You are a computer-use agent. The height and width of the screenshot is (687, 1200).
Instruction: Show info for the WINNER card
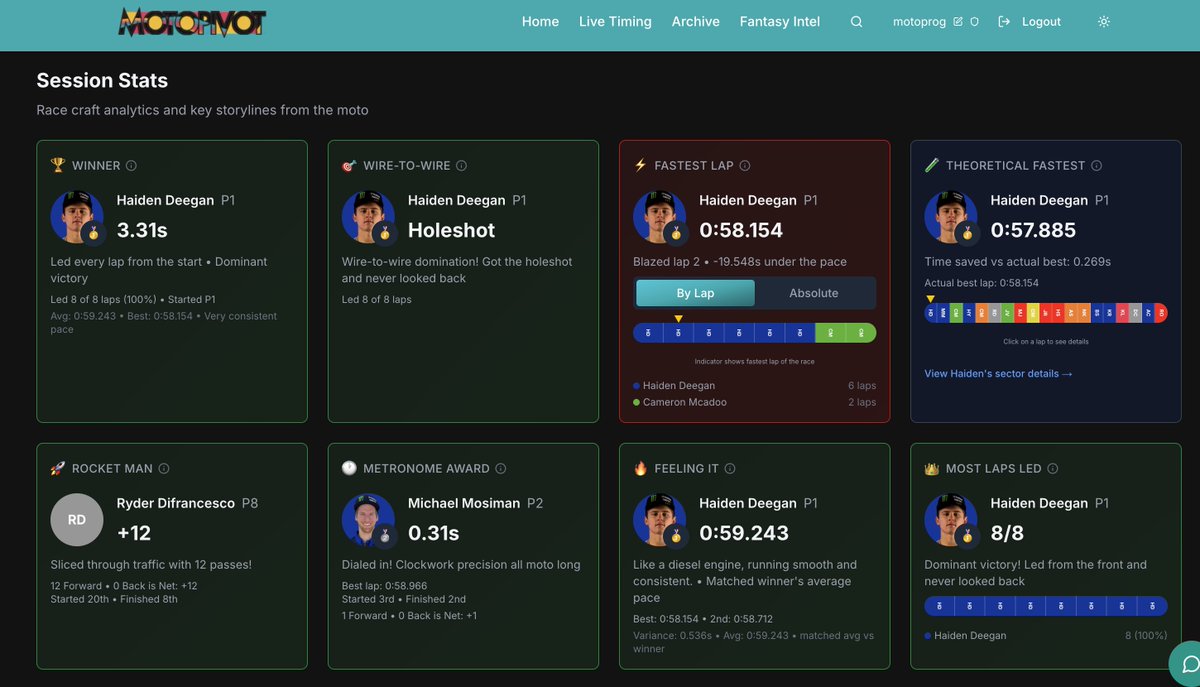[131, 166]
